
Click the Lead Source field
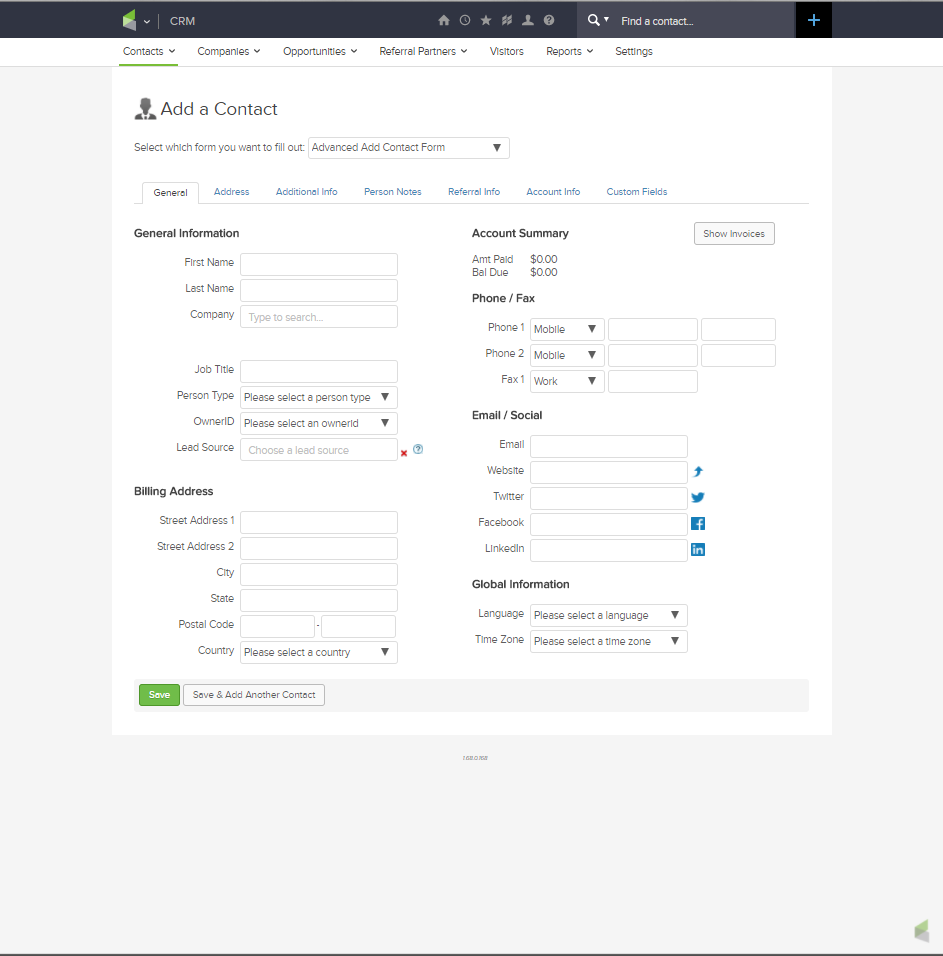pos(319,450)
